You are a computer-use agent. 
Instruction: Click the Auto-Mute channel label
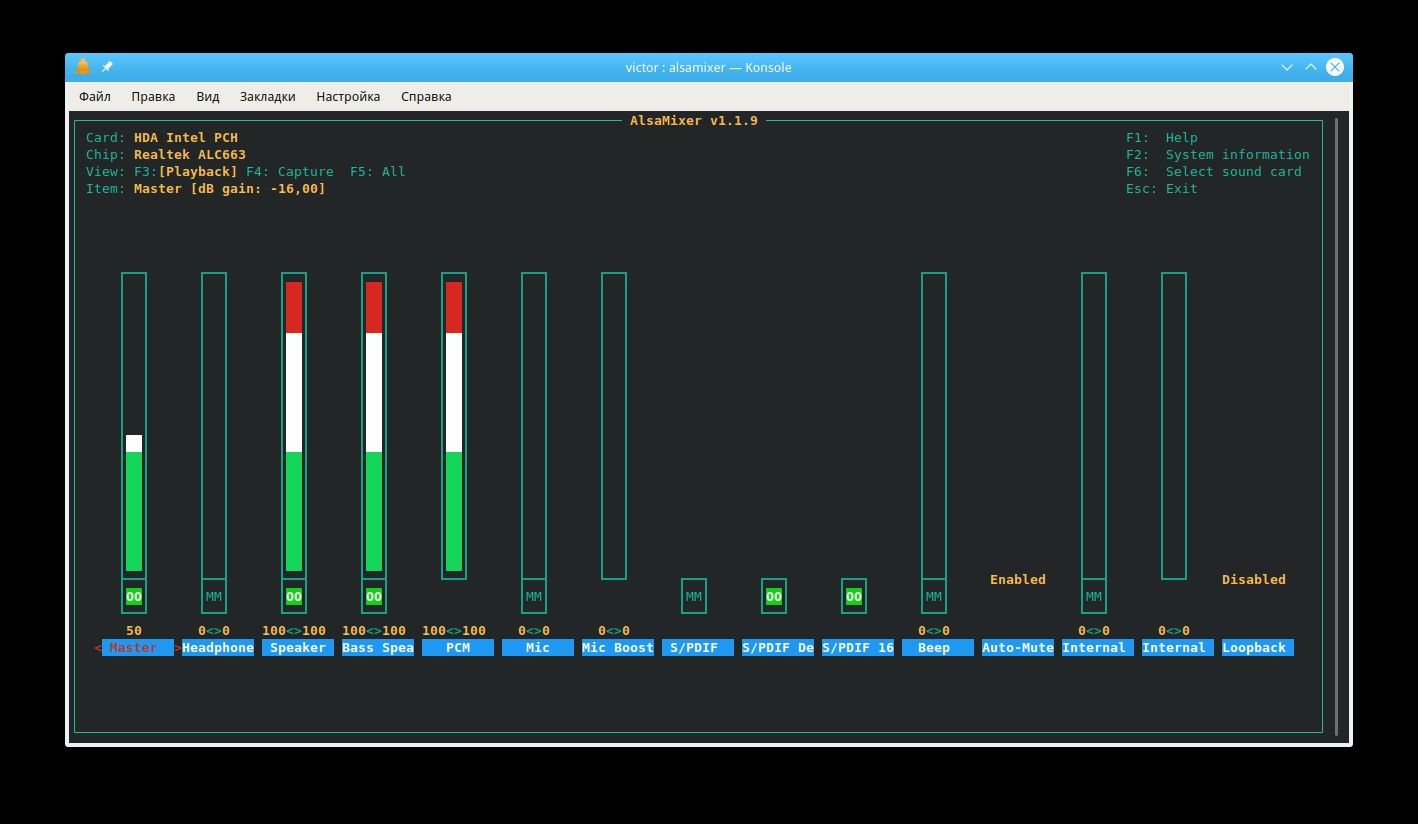coord(1018,648)
